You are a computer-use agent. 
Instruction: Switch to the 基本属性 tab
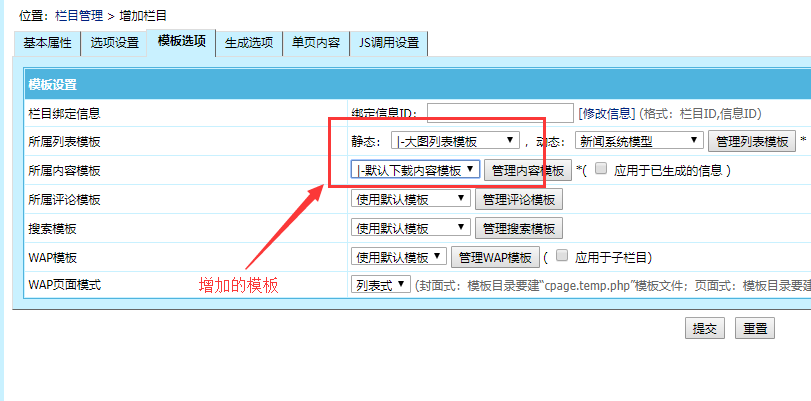pyautogui.click(x=47, y=43)
